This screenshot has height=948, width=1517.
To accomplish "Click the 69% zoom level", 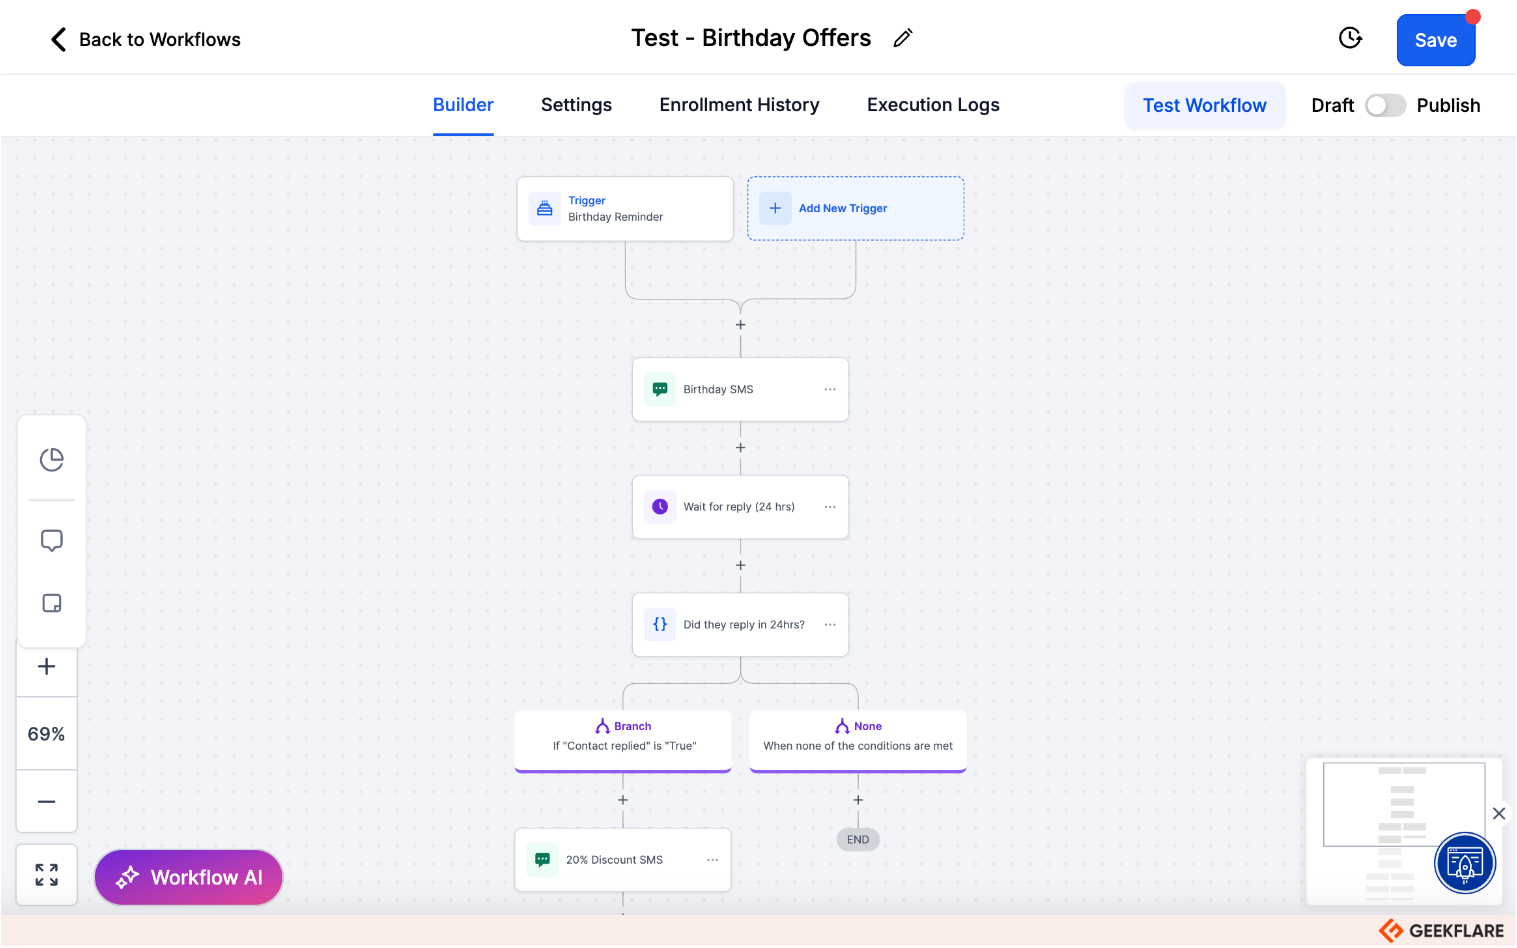I will point(46,734).
